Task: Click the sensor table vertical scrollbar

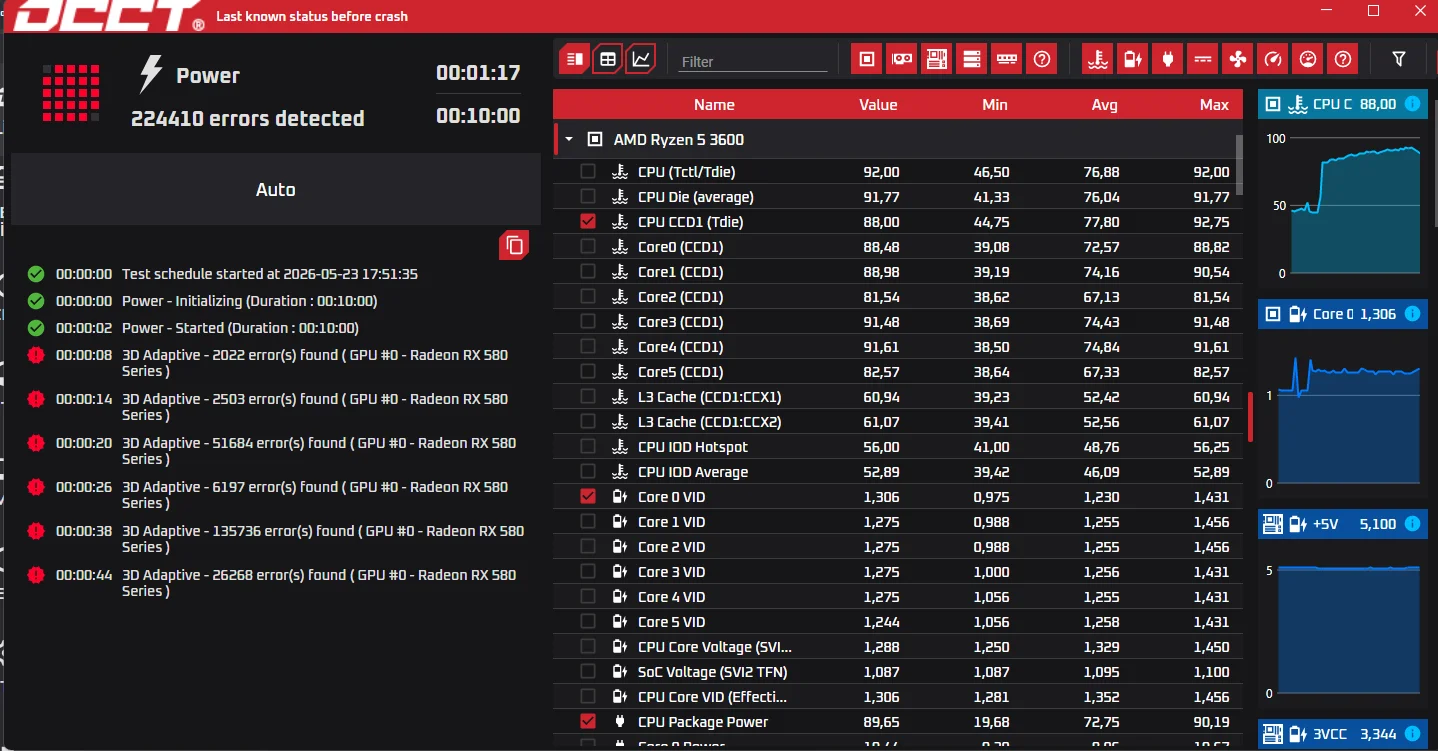Action: [x=1240, y=165]
